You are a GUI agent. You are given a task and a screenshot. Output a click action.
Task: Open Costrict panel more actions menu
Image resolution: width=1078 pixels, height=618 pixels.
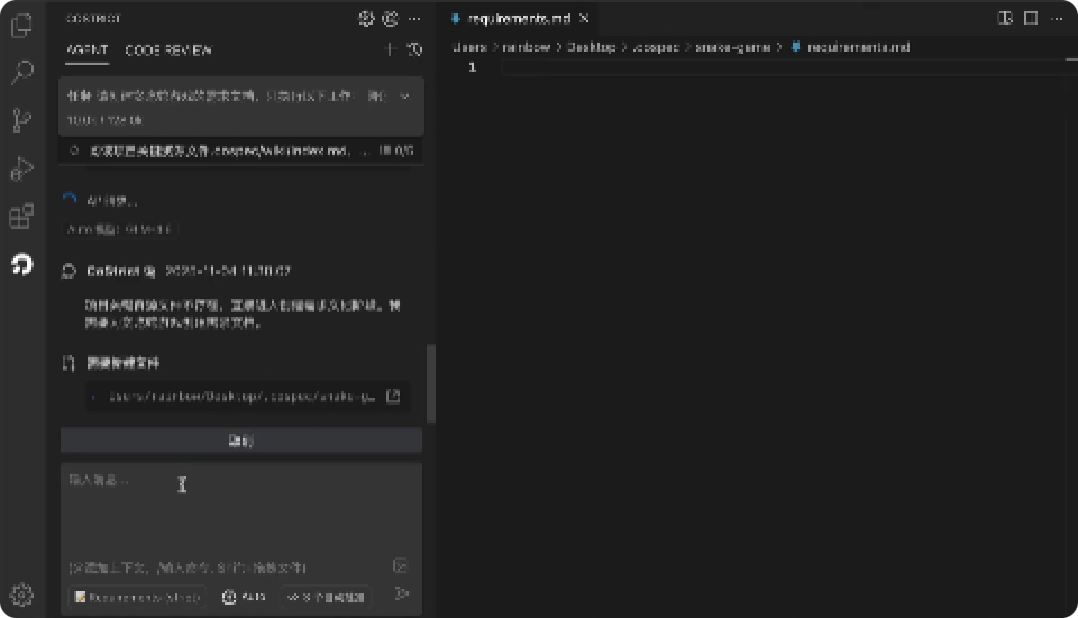tap(415, 19)
